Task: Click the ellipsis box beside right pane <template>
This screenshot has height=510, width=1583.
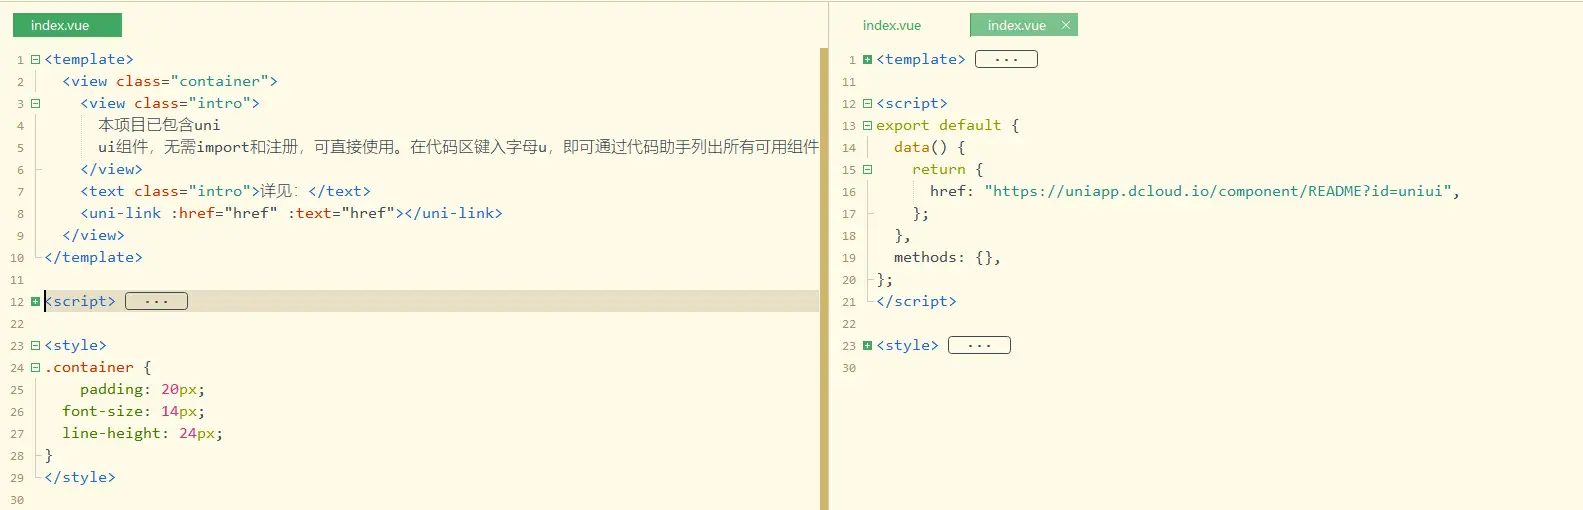Action: [1006, 59]
